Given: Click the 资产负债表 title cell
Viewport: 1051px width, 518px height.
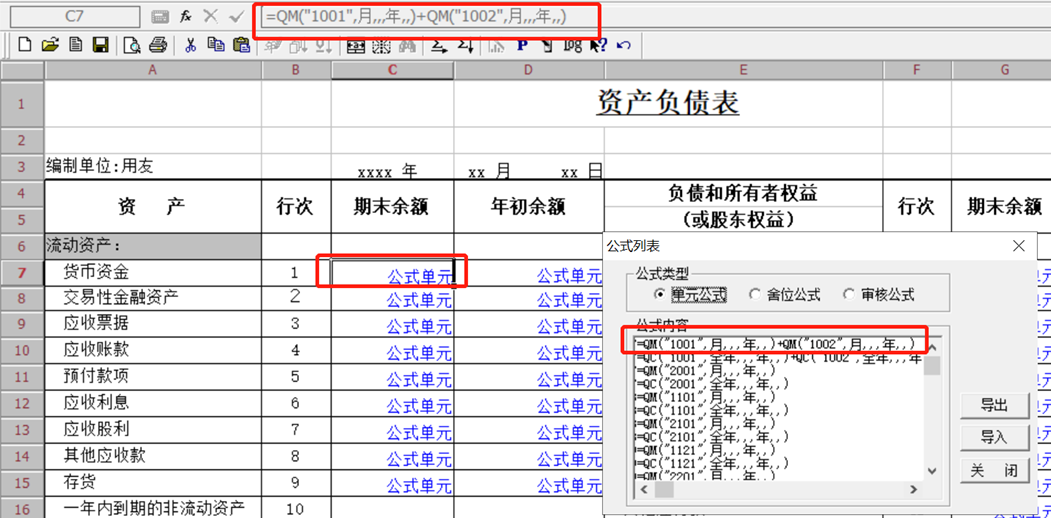Looking at the screenshot, I should click(x=668, y=103).
